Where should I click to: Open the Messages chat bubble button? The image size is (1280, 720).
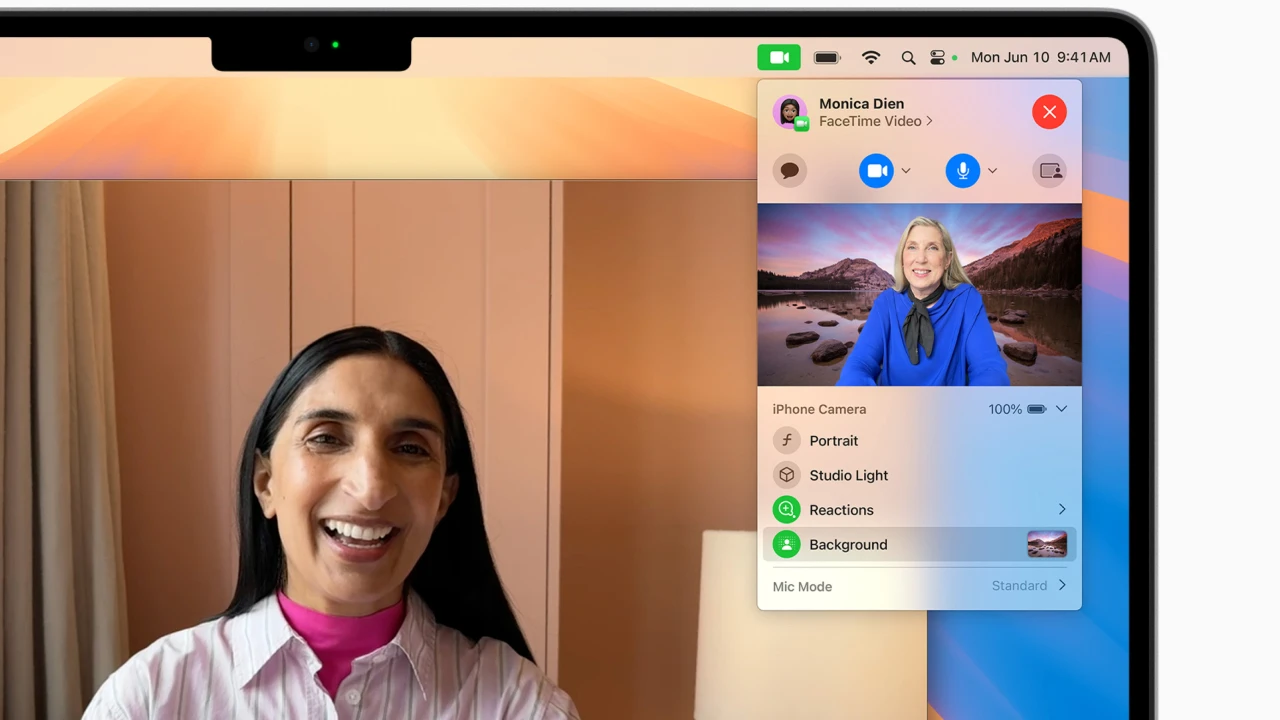pos(790,171)
